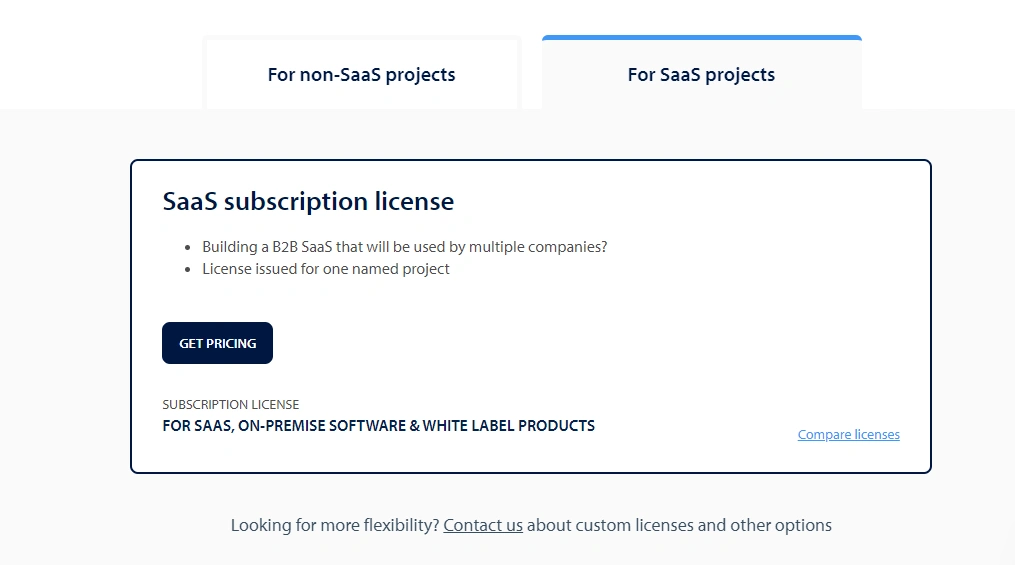Click the "SaaS subscription license" heading
The width and height of the screenshot is (1015, 565).
[308, 201]
